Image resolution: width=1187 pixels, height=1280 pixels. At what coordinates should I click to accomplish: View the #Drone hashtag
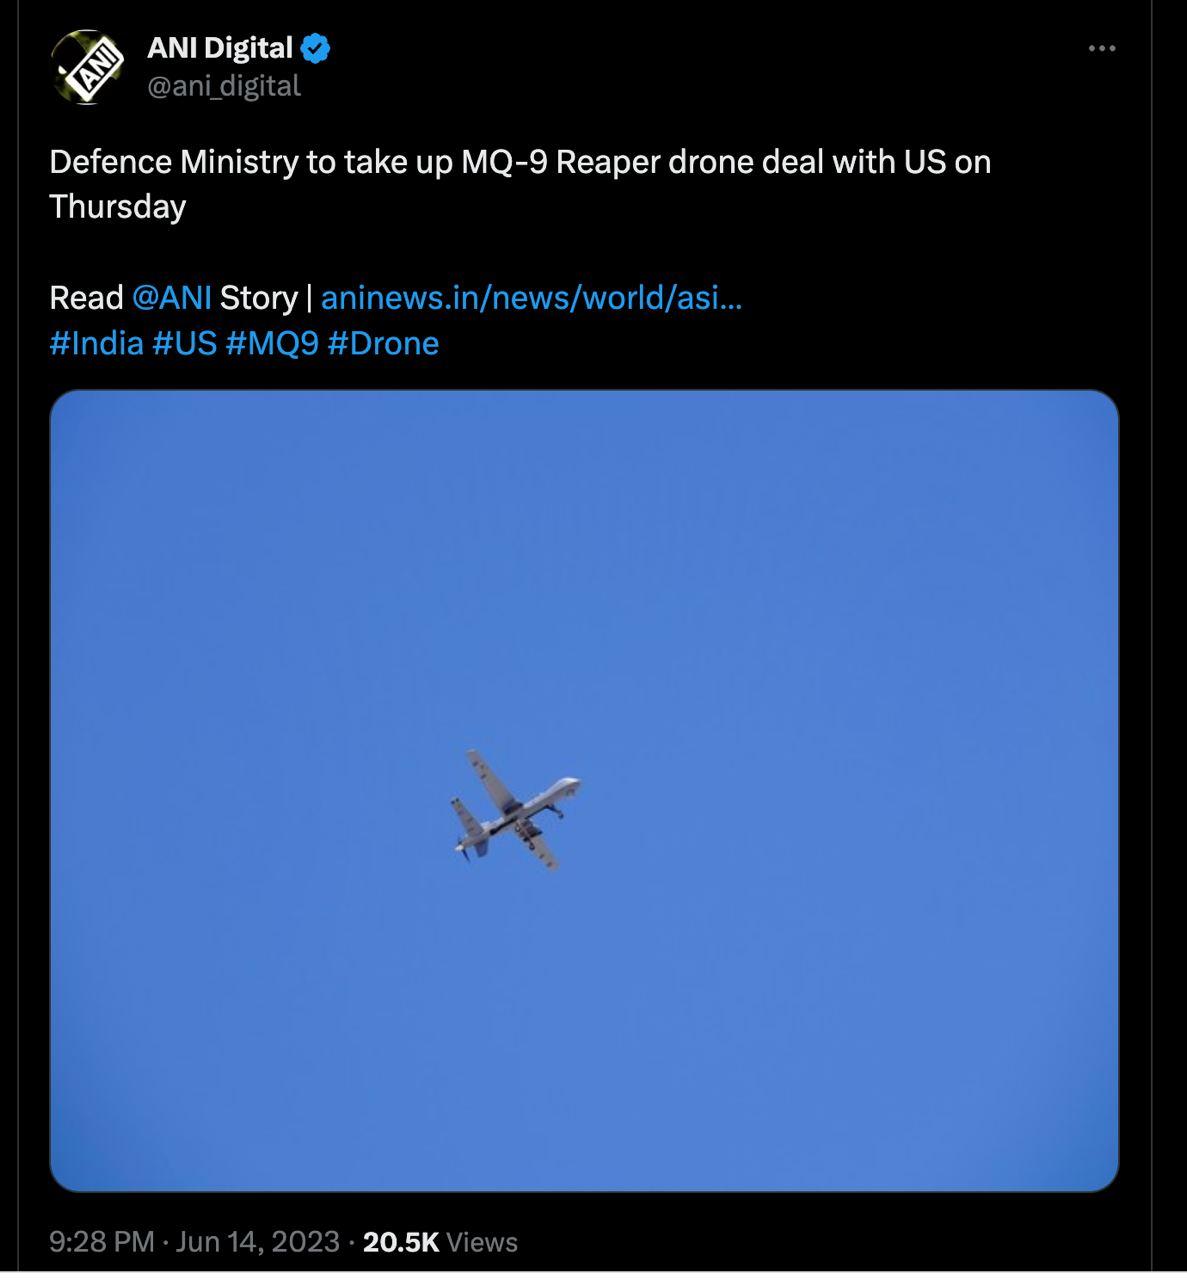point(383,343)
